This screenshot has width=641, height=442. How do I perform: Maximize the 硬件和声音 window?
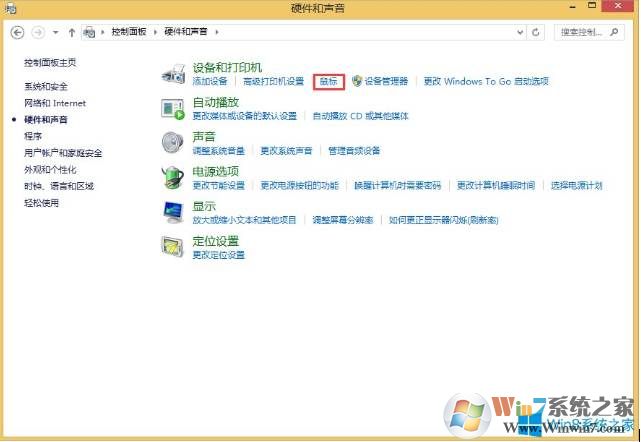click(x=592, y=5)
